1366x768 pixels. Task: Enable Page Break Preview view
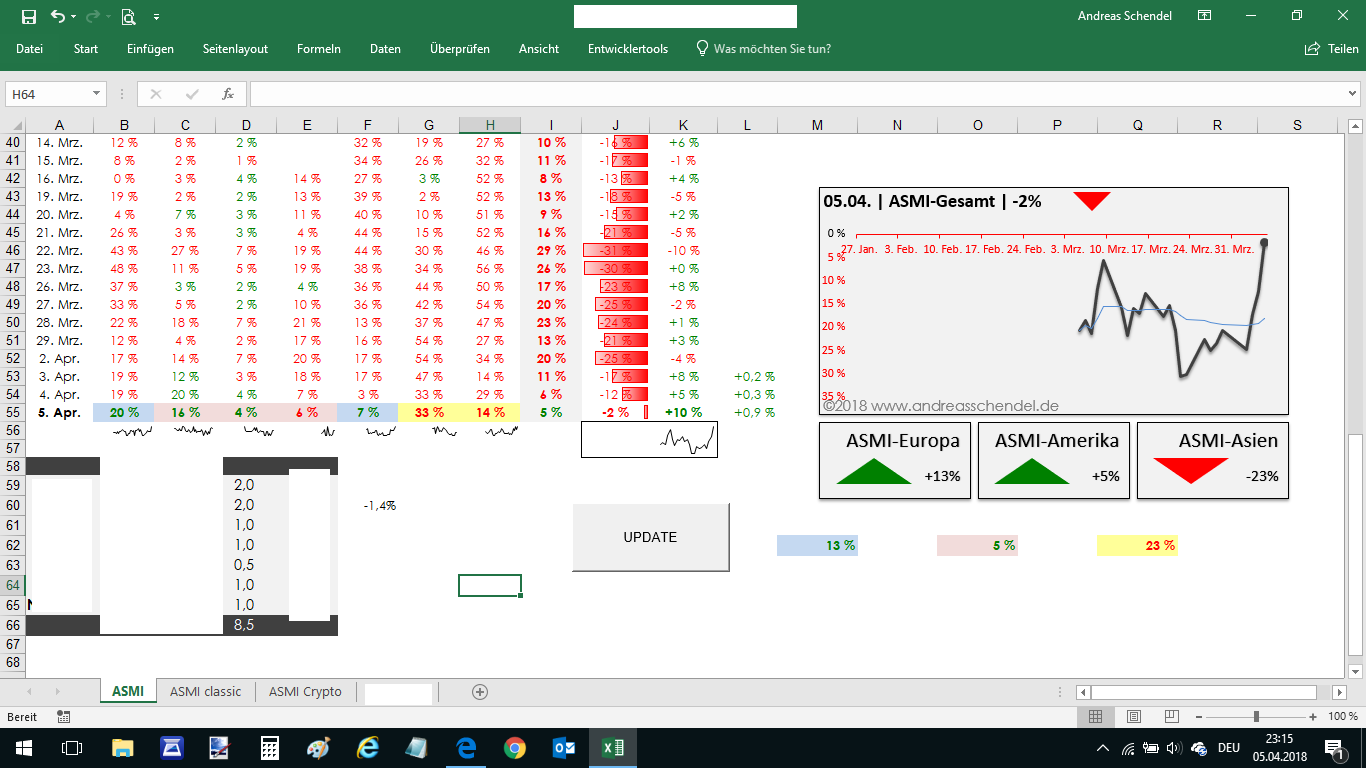1171,717
